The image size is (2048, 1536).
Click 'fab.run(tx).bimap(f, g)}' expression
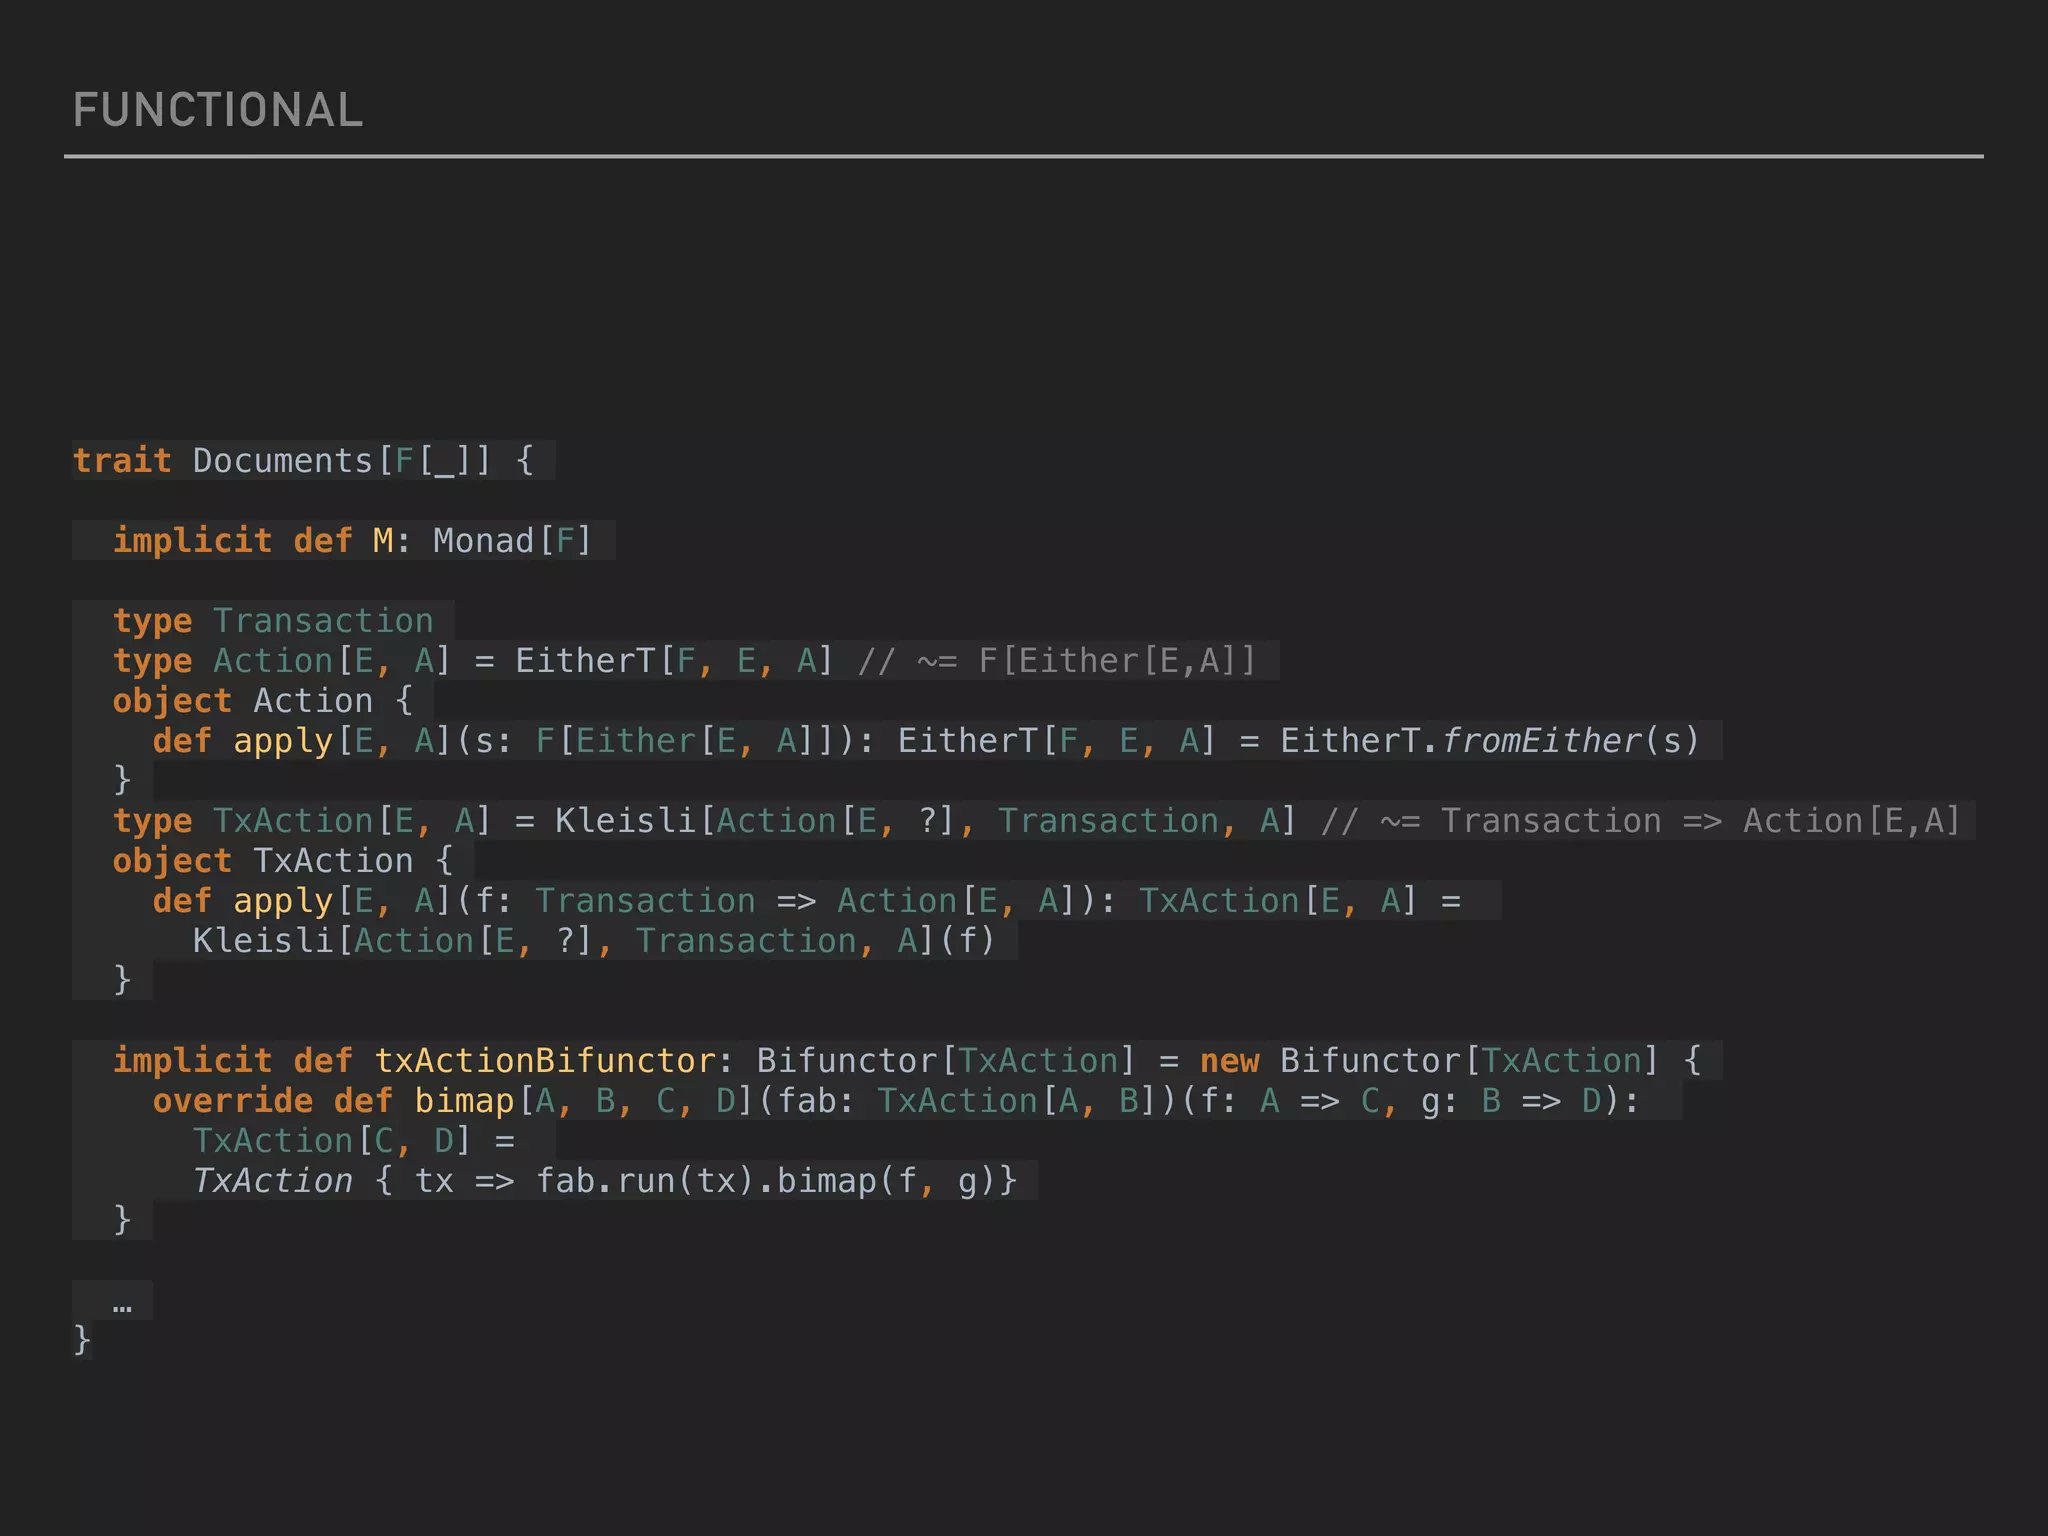(777, 1181)
